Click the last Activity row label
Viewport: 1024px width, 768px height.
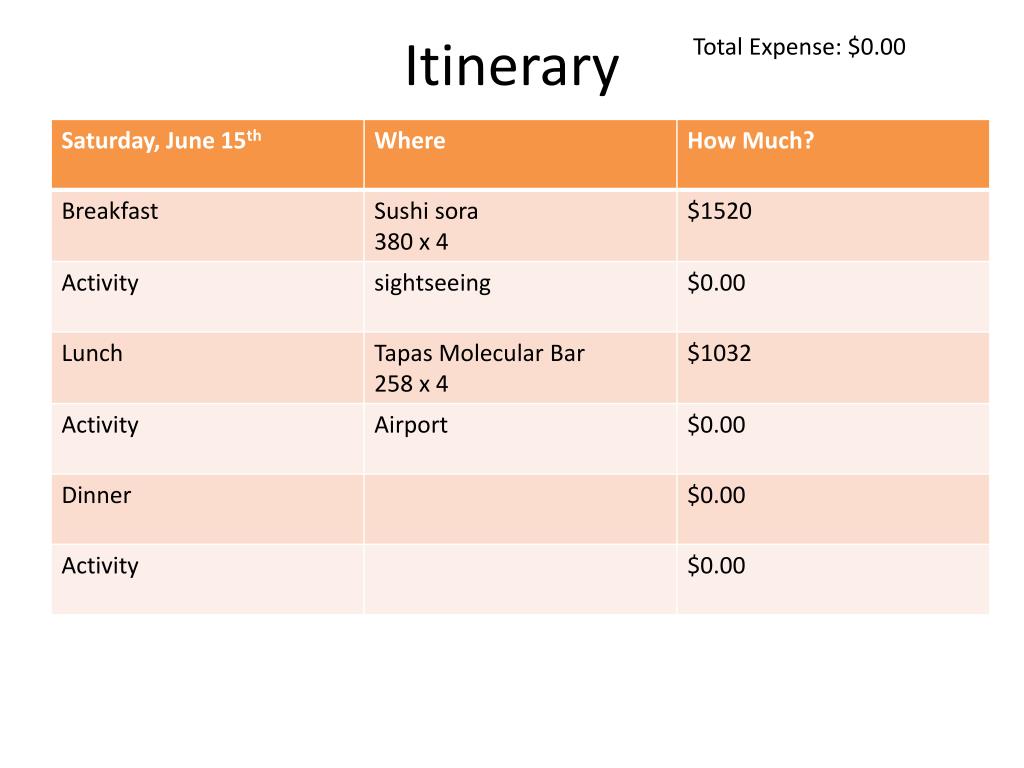click(208, 580)
